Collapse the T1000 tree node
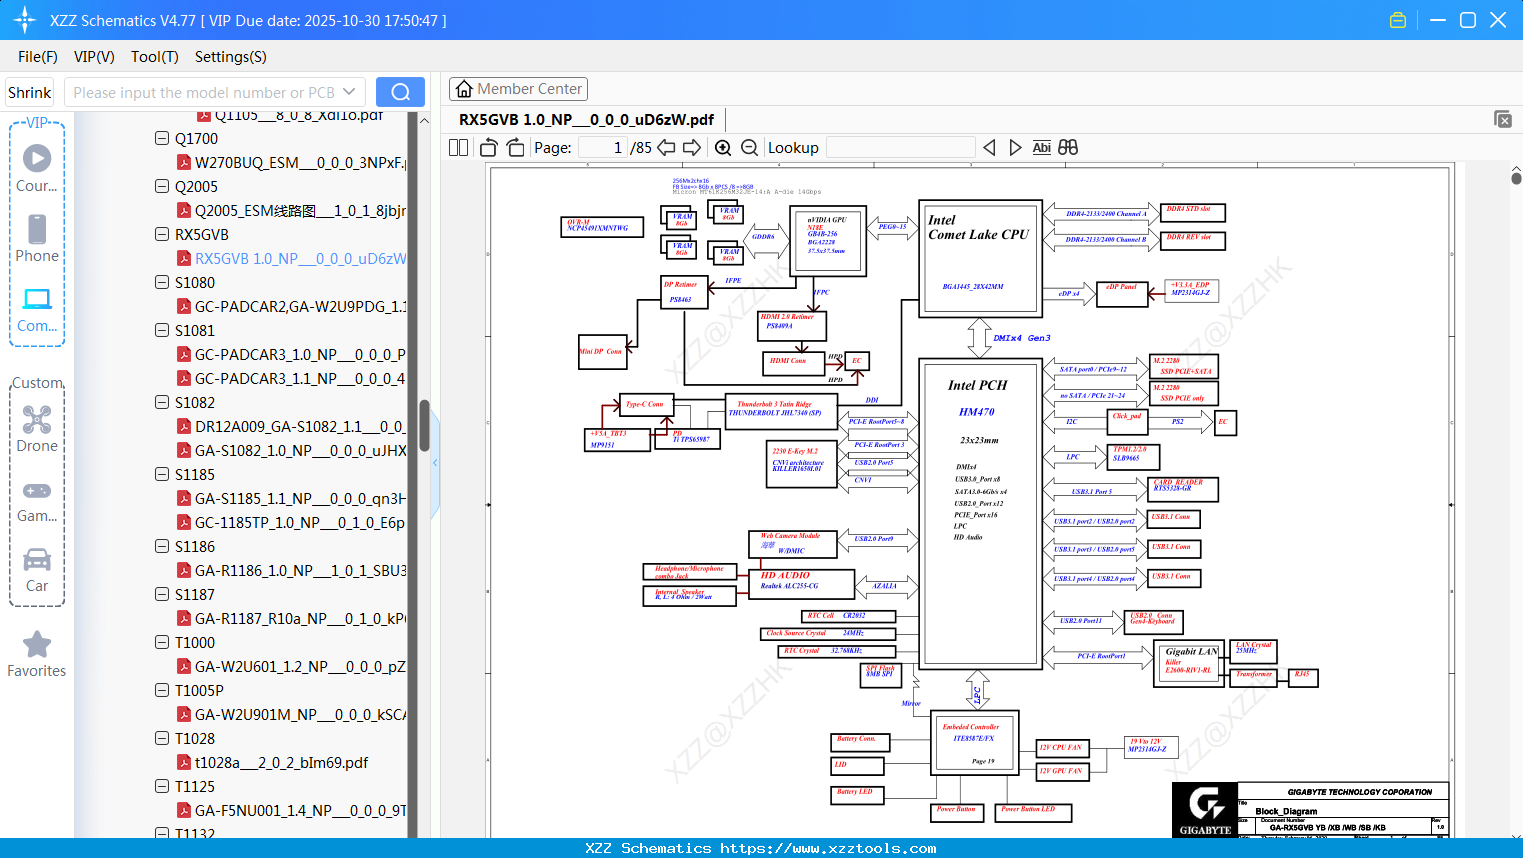The height and width of the screenshot is (858, 1523). point(162,642)
